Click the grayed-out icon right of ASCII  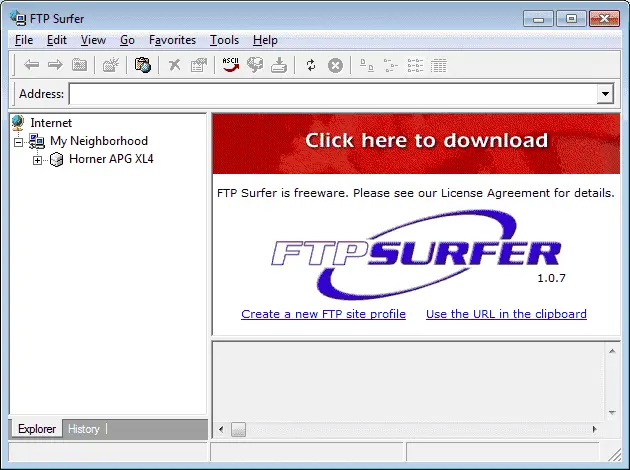pyautogui.click(x=255, y=65)
